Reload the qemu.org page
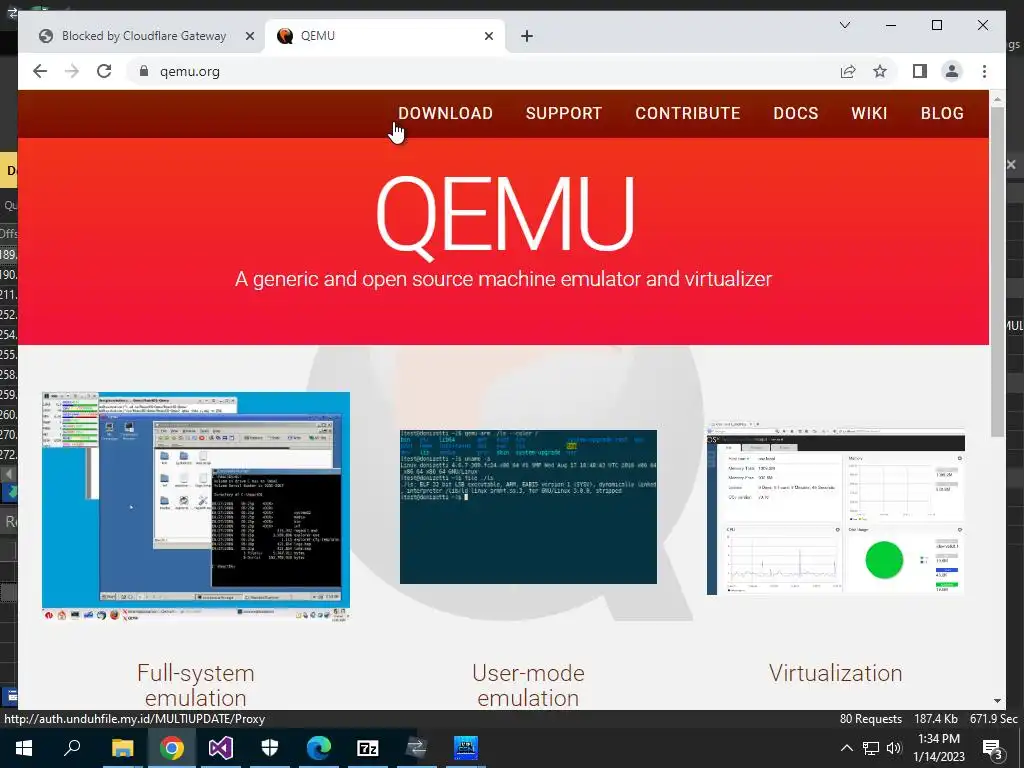 point(104,71)
